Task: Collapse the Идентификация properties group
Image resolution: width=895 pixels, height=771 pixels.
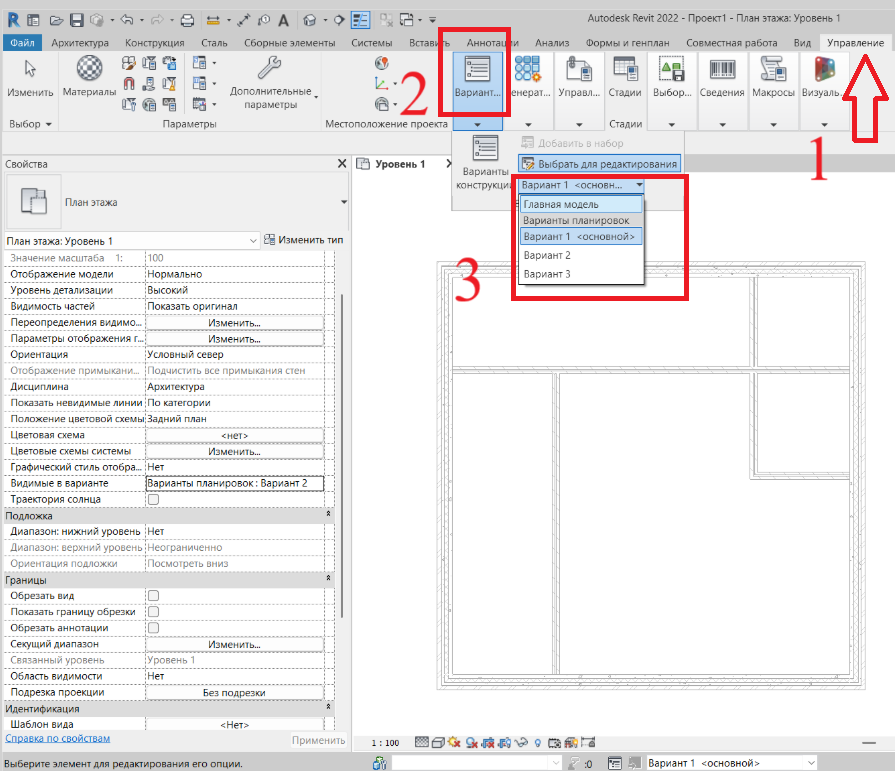Action: click(x=328, y=707)
